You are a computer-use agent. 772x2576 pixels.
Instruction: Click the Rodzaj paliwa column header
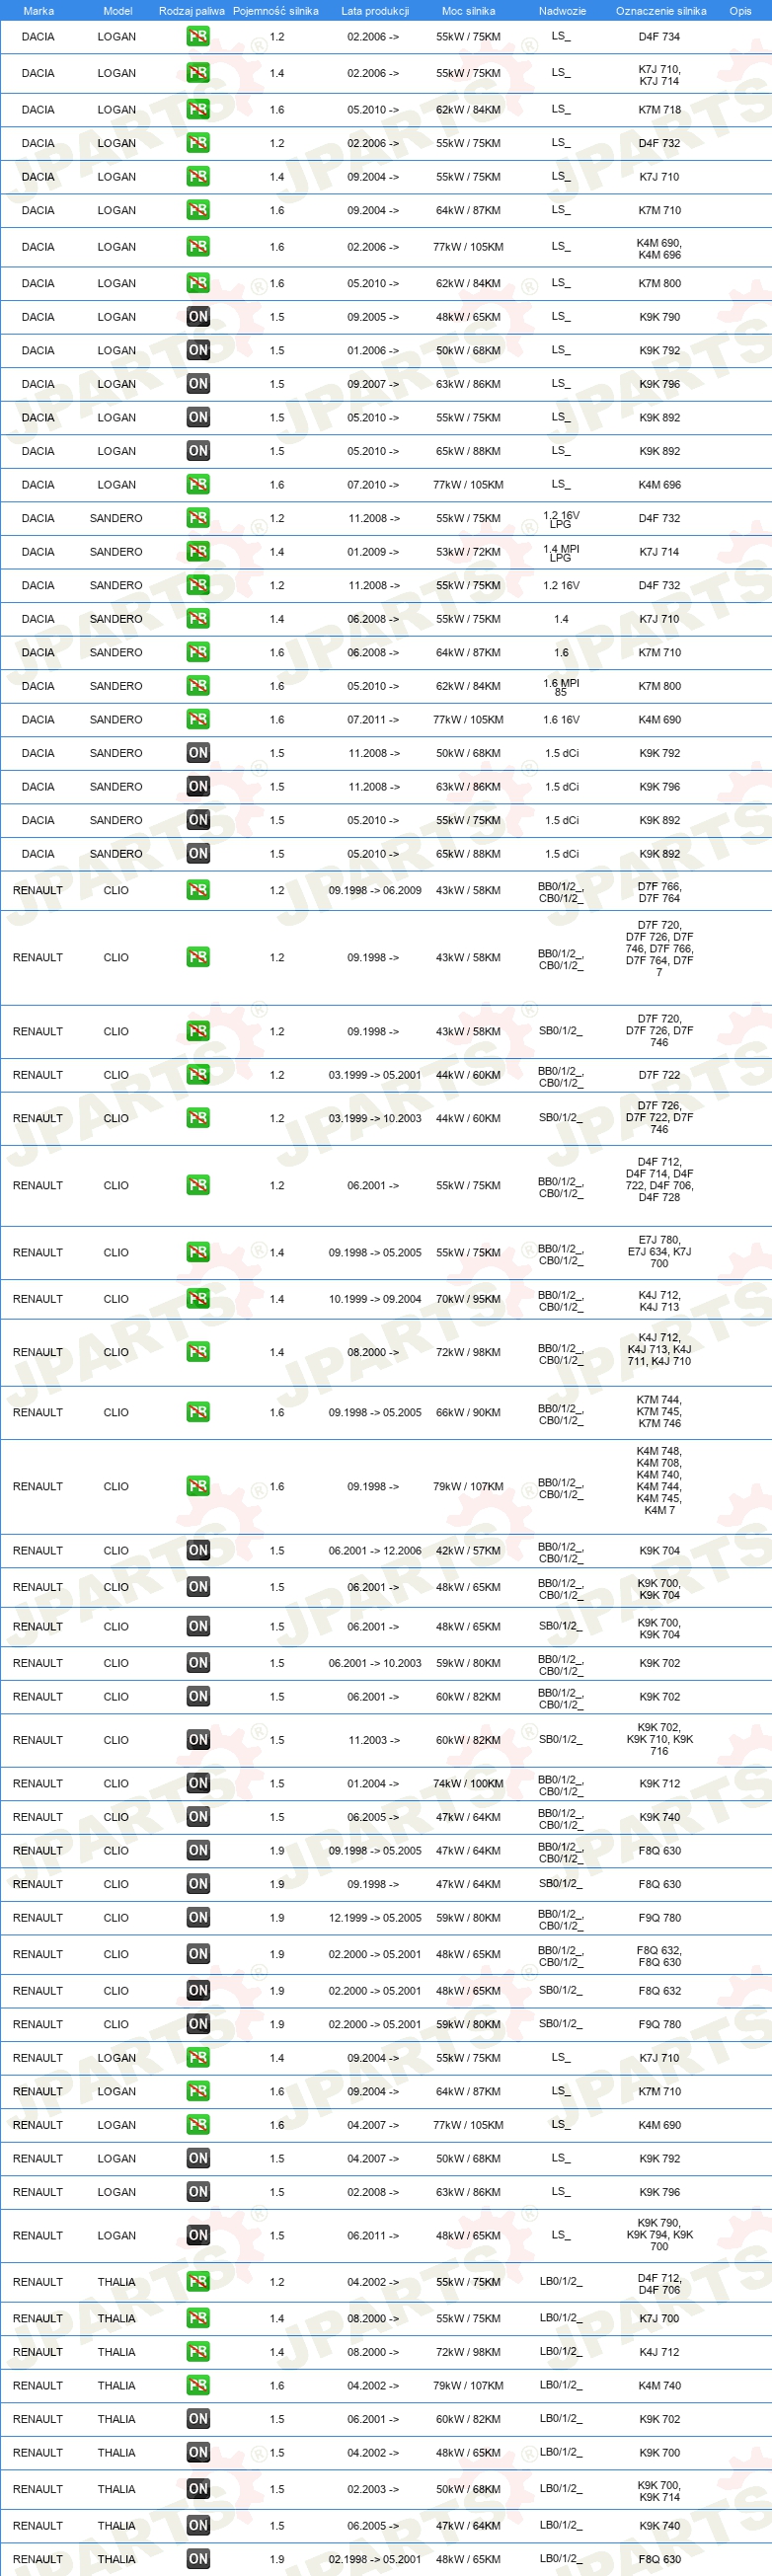tap(191, 11)
